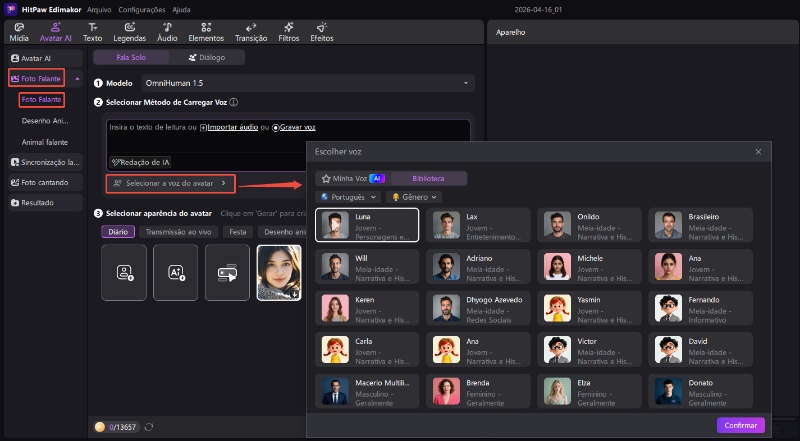Select the Legendas toolbar icon
800x441 pixels.
(x=129, y=31)
